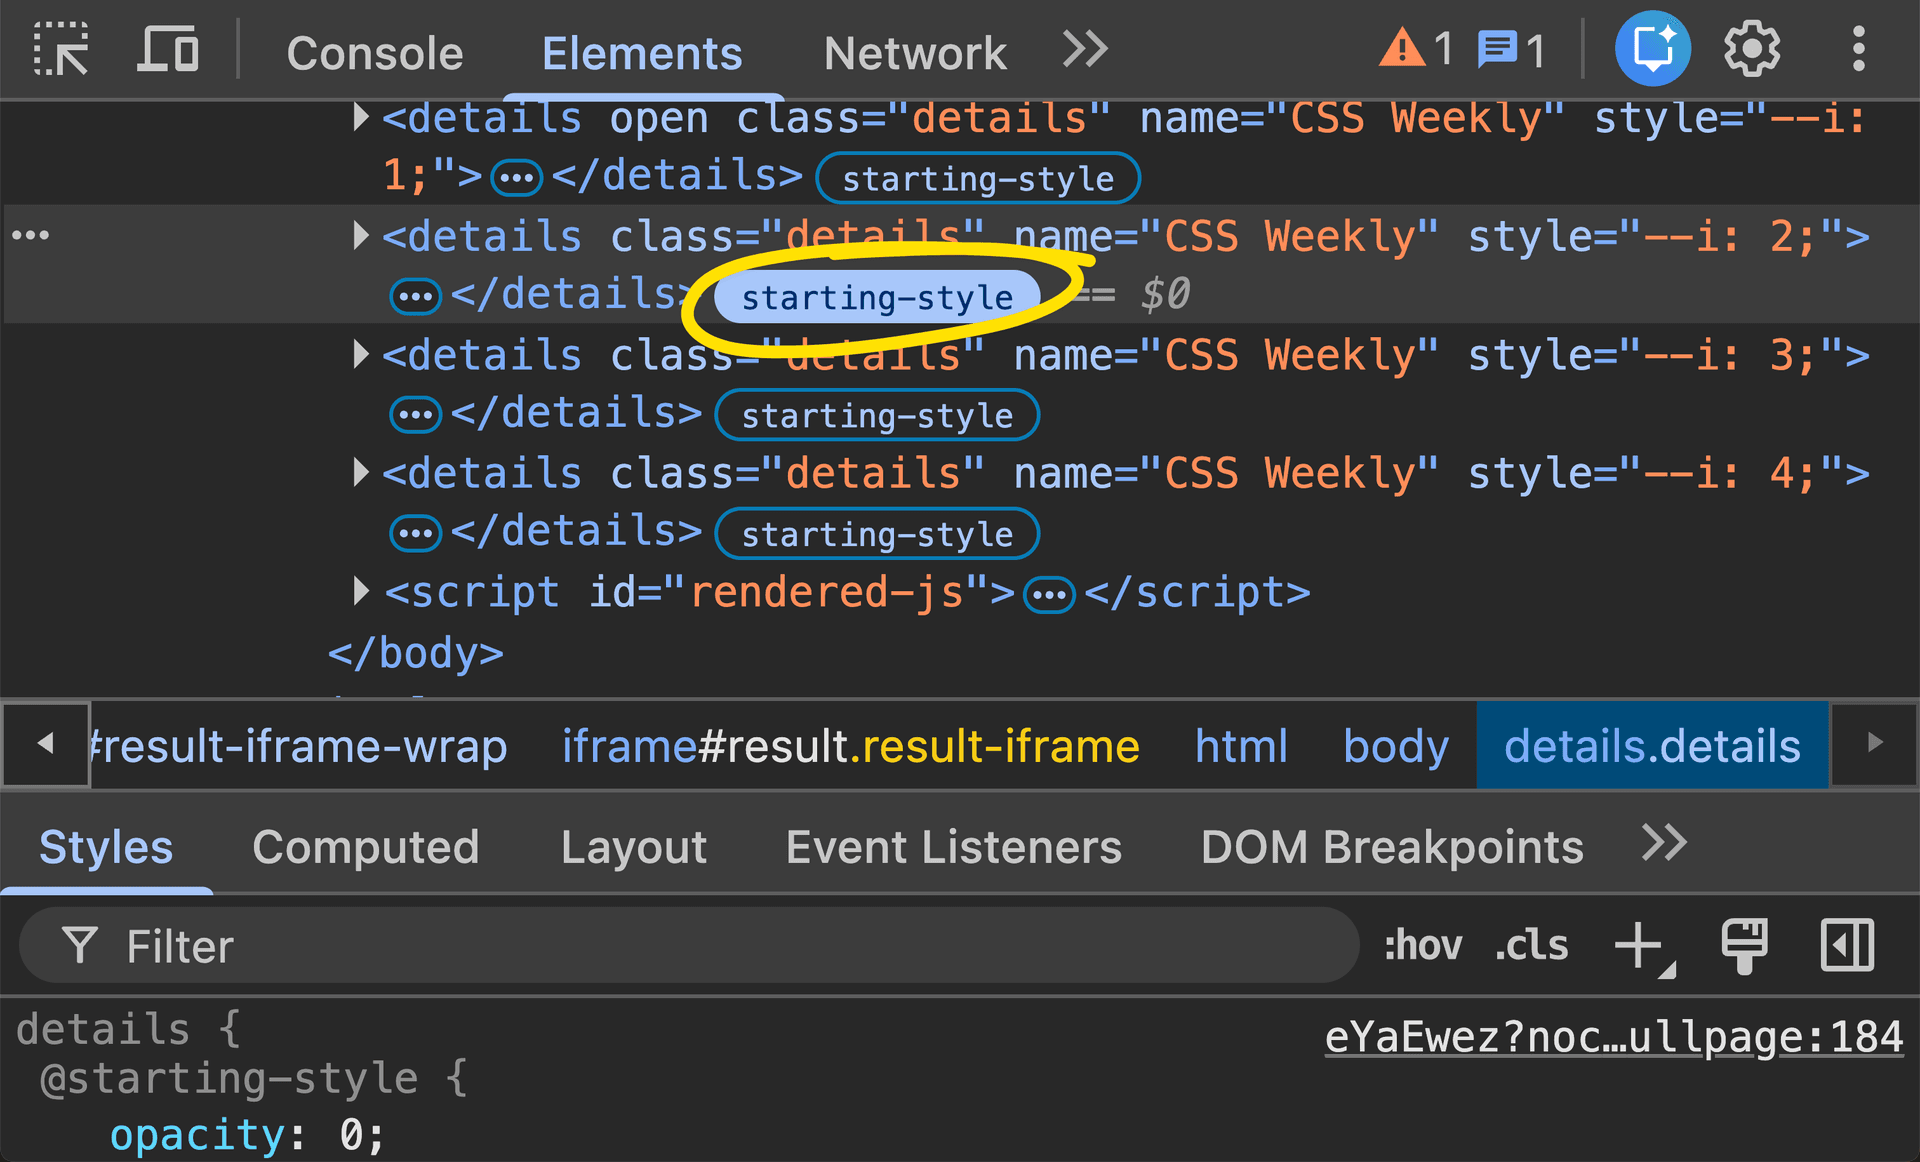Toggle element state with the :hov button

pos(1423,944)
